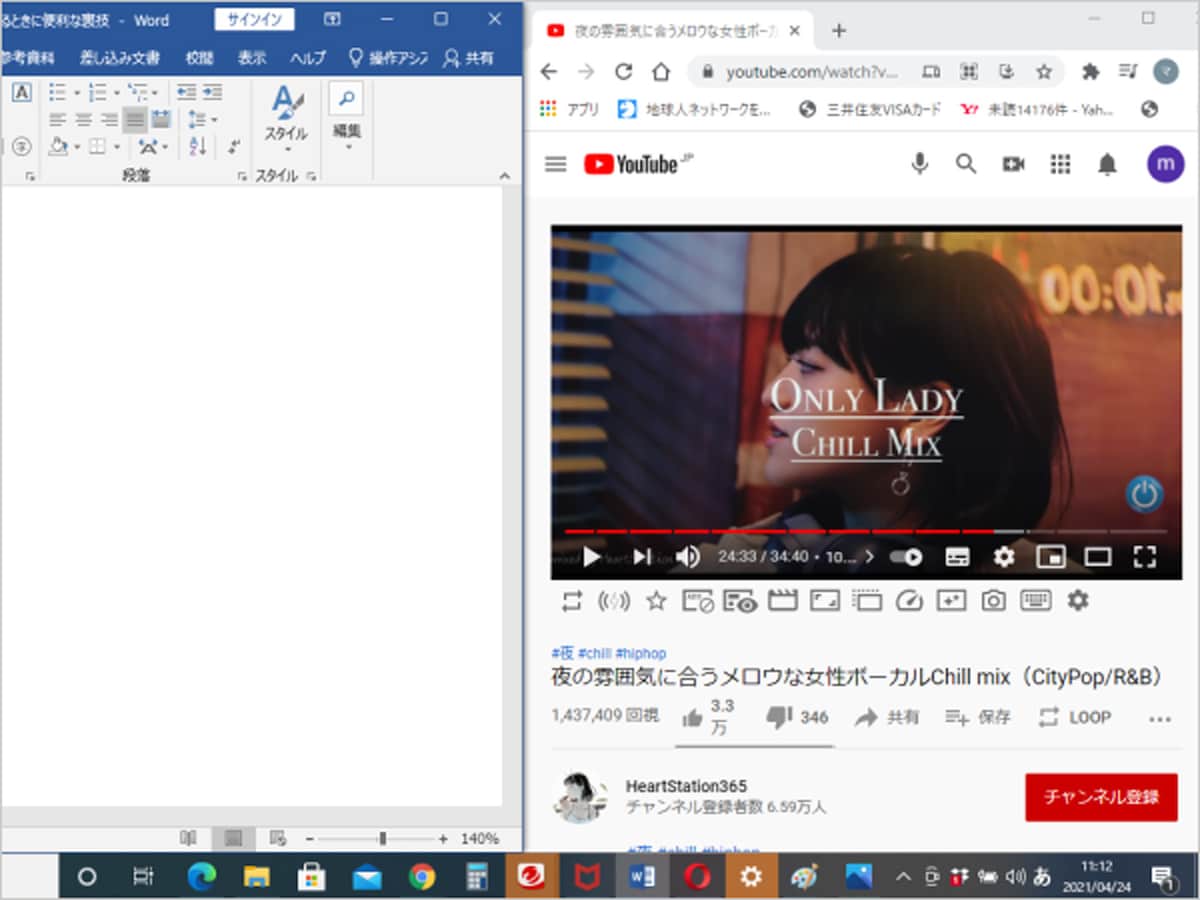This screenshot has width=1200, height=900.
Task: Click the #chill hashtag link
Action: (594, 653)
